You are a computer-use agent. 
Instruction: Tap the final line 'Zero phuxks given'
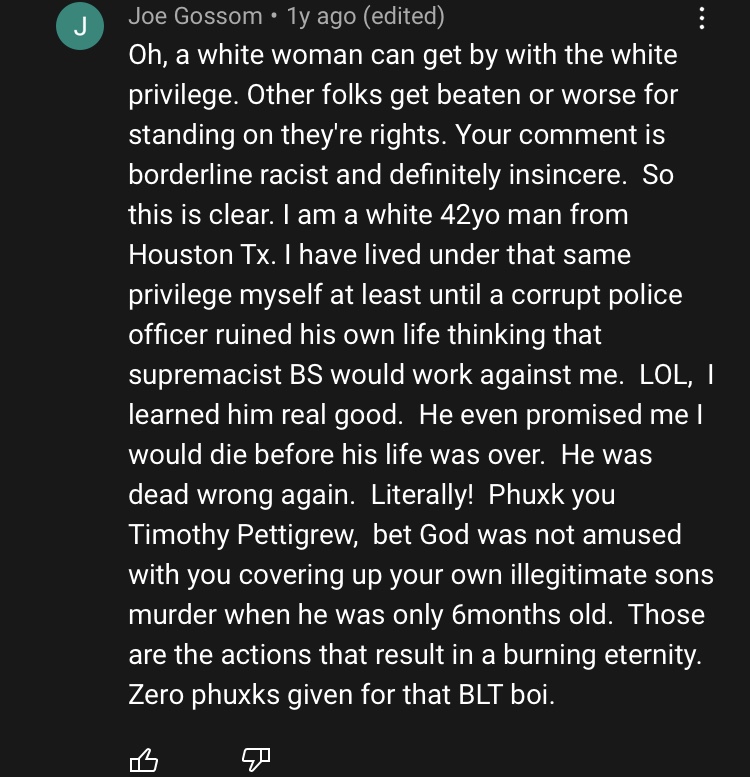tap(341, 694)
